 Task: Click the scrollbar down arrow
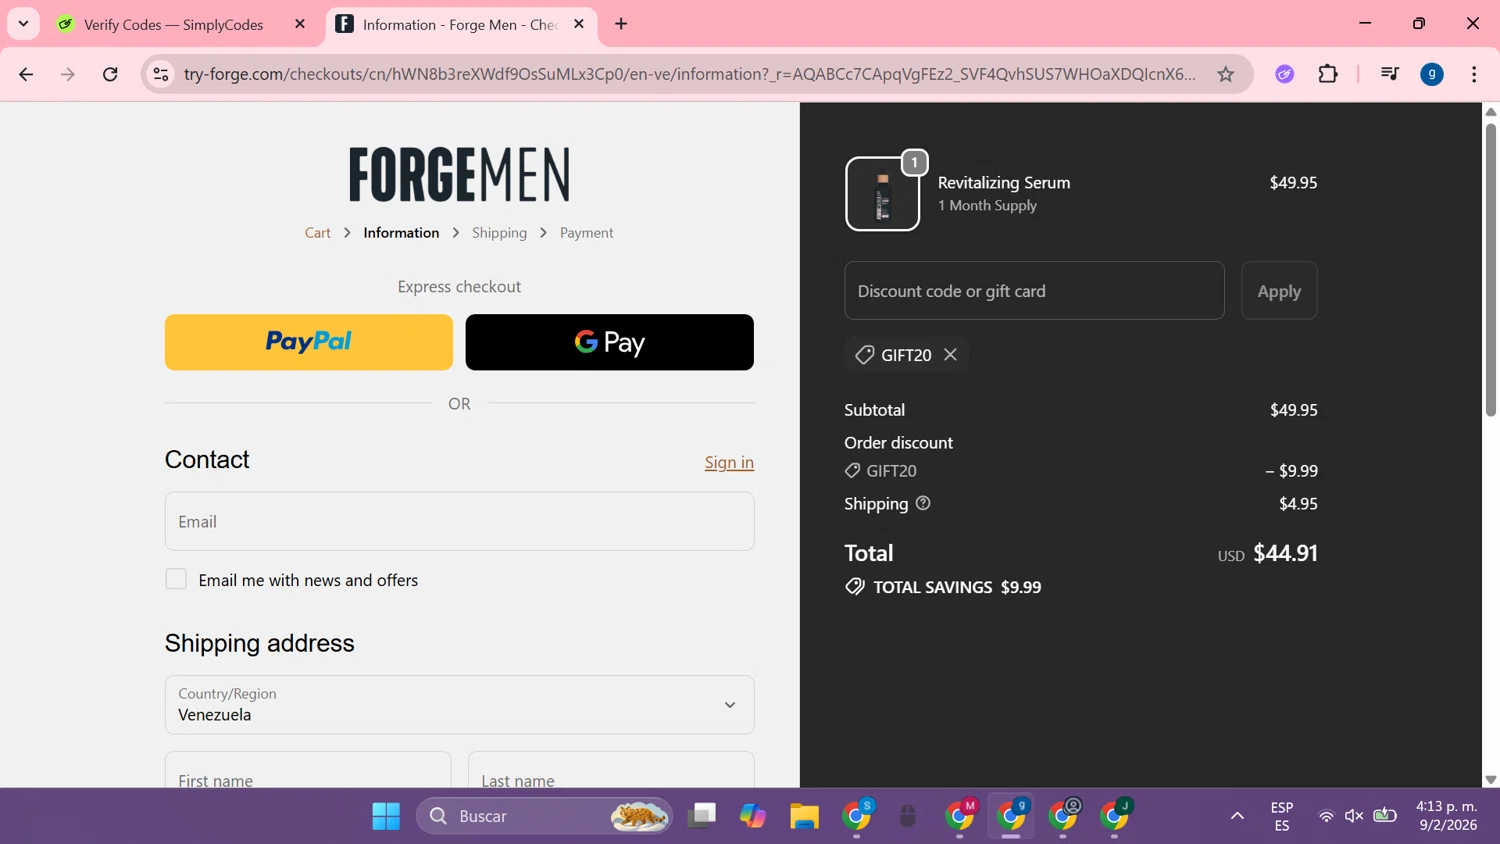click(x=1490, y=779)
